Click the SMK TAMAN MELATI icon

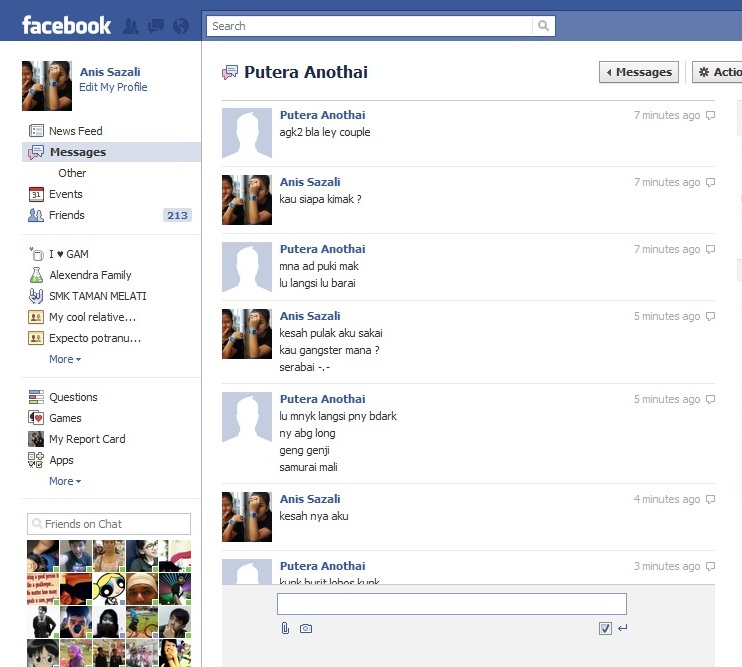click(36, 296)
